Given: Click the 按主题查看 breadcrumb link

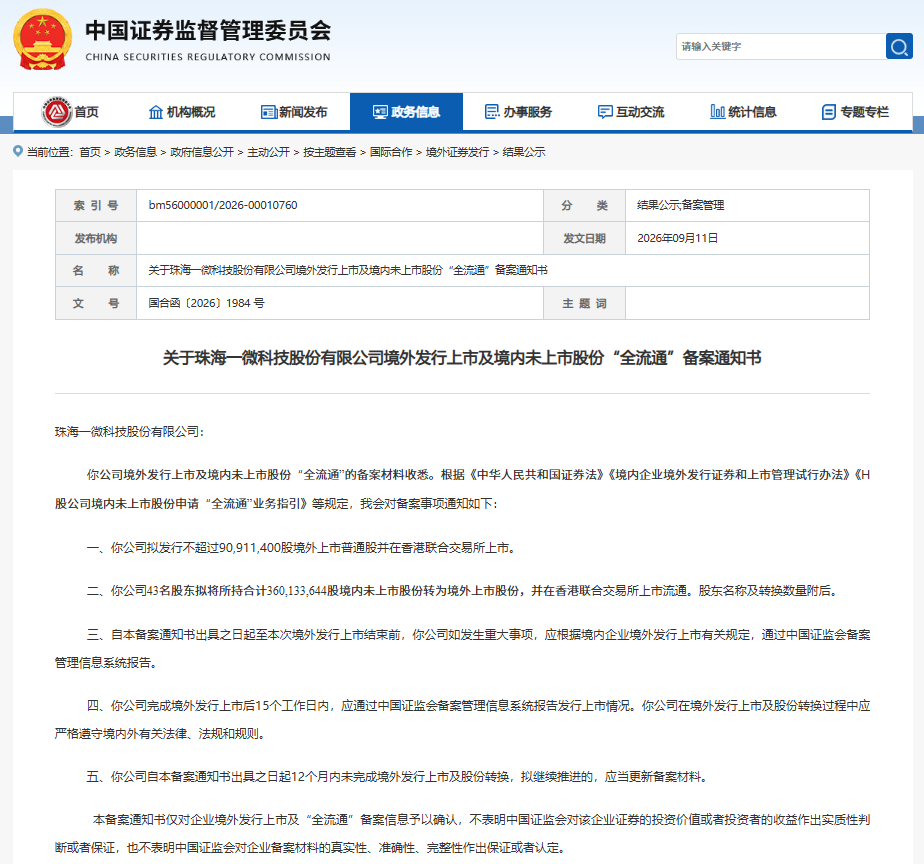Looking at the screenshot, I should [x=329, y=152].
